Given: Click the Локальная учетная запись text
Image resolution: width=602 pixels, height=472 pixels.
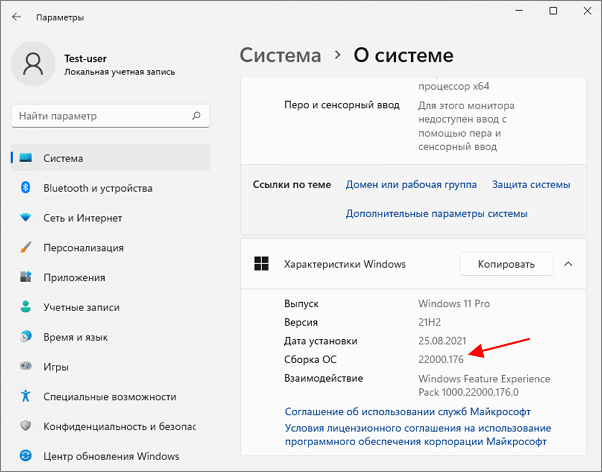Looking at the screenshot, I should pos(119,72).
